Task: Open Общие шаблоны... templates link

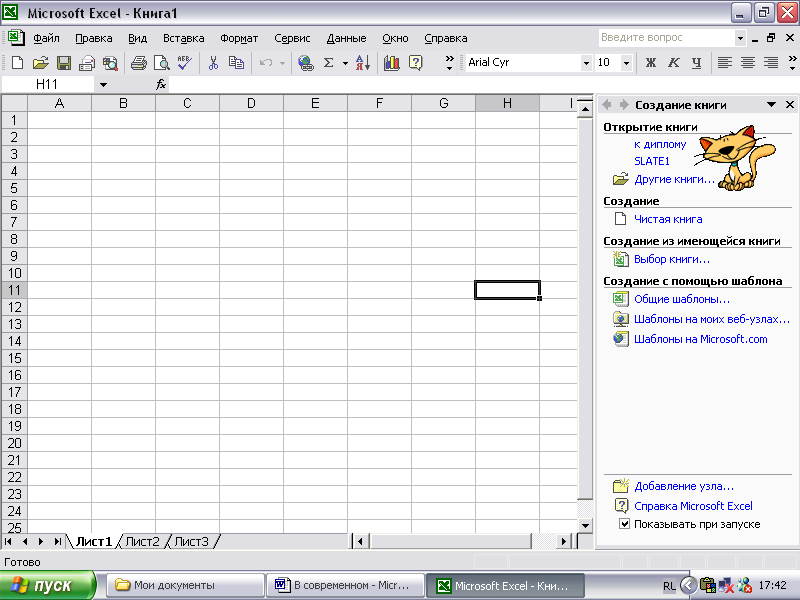Action: pos(682,299)
